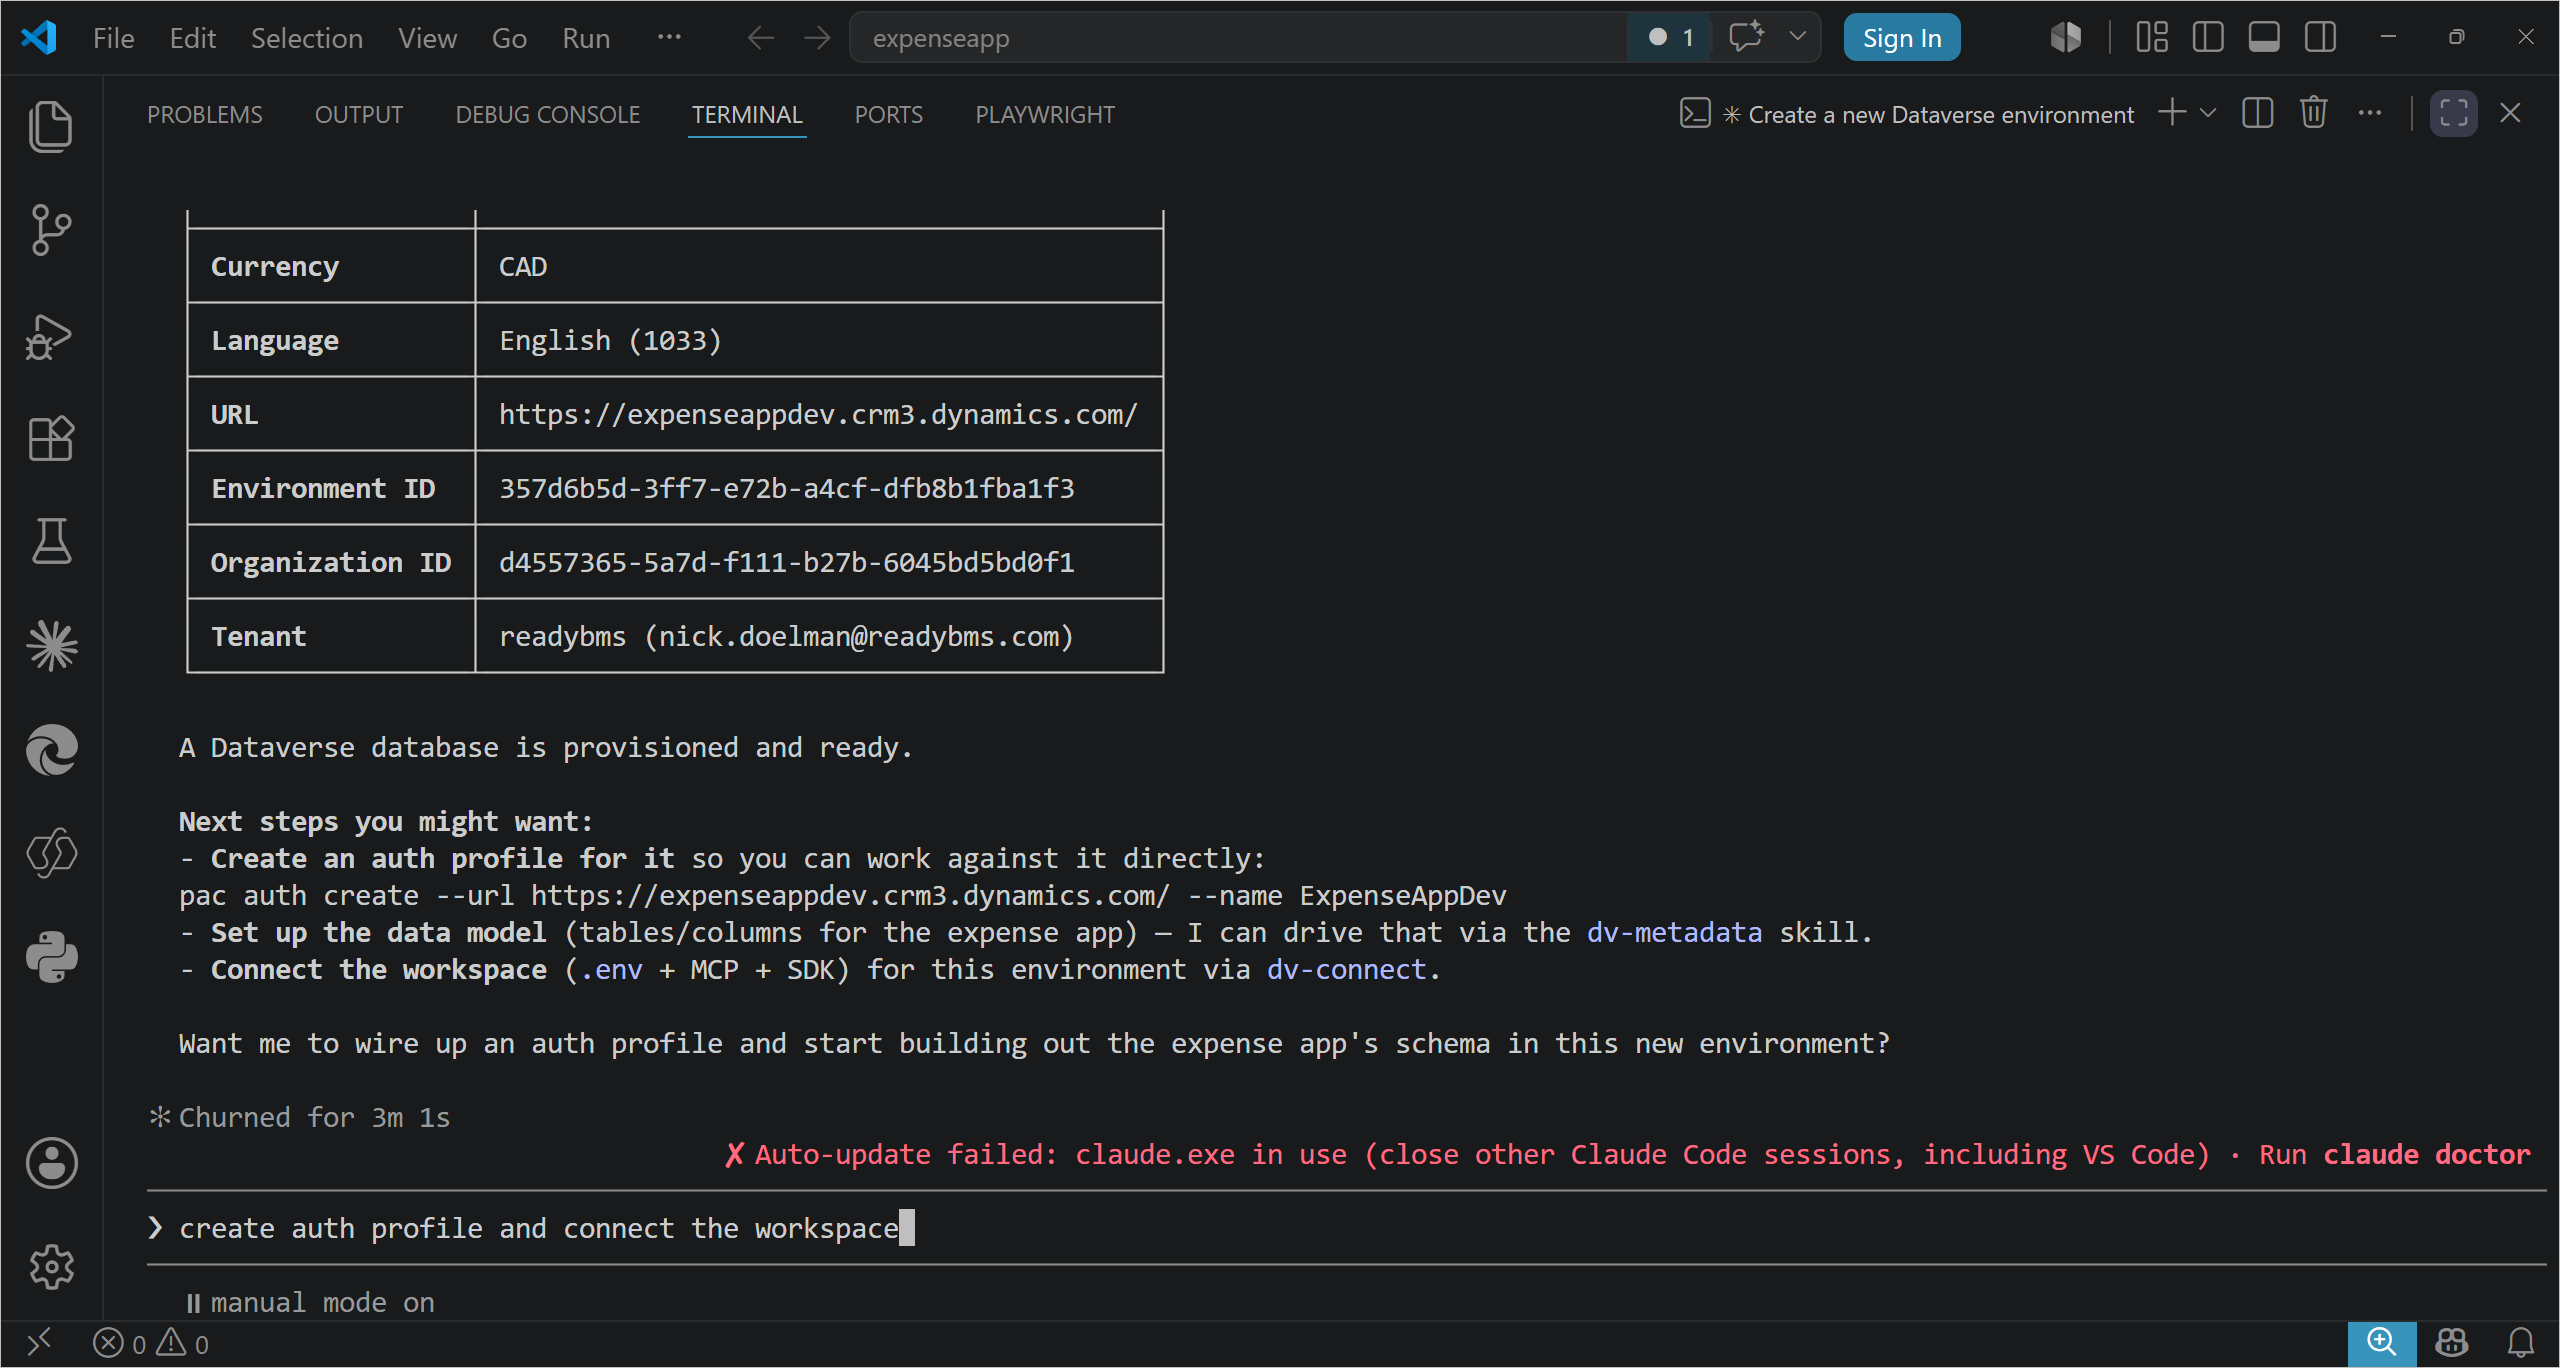
Task: Go back using the left arrow
Action: coord(760,38)
